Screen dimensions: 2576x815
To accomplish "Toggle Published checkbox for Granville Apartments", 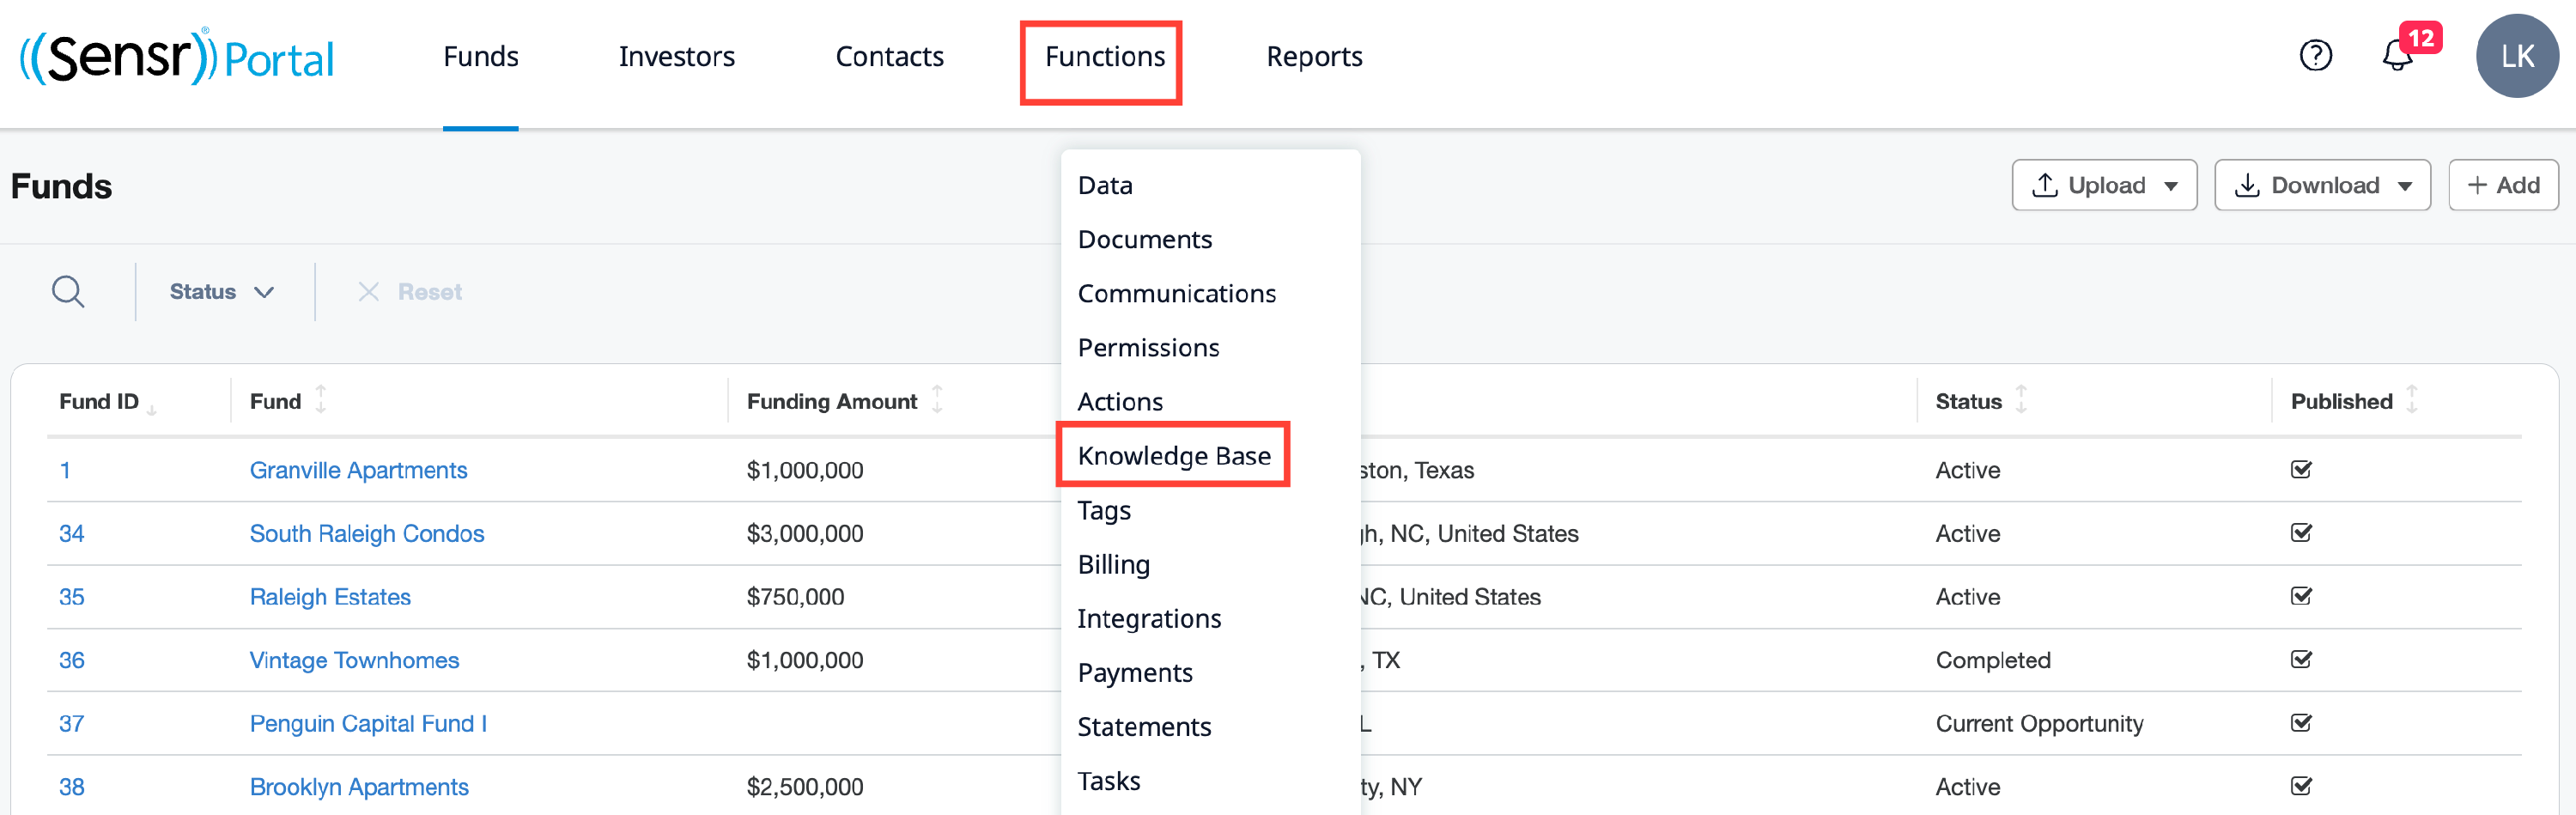I will click(2301, 470).
